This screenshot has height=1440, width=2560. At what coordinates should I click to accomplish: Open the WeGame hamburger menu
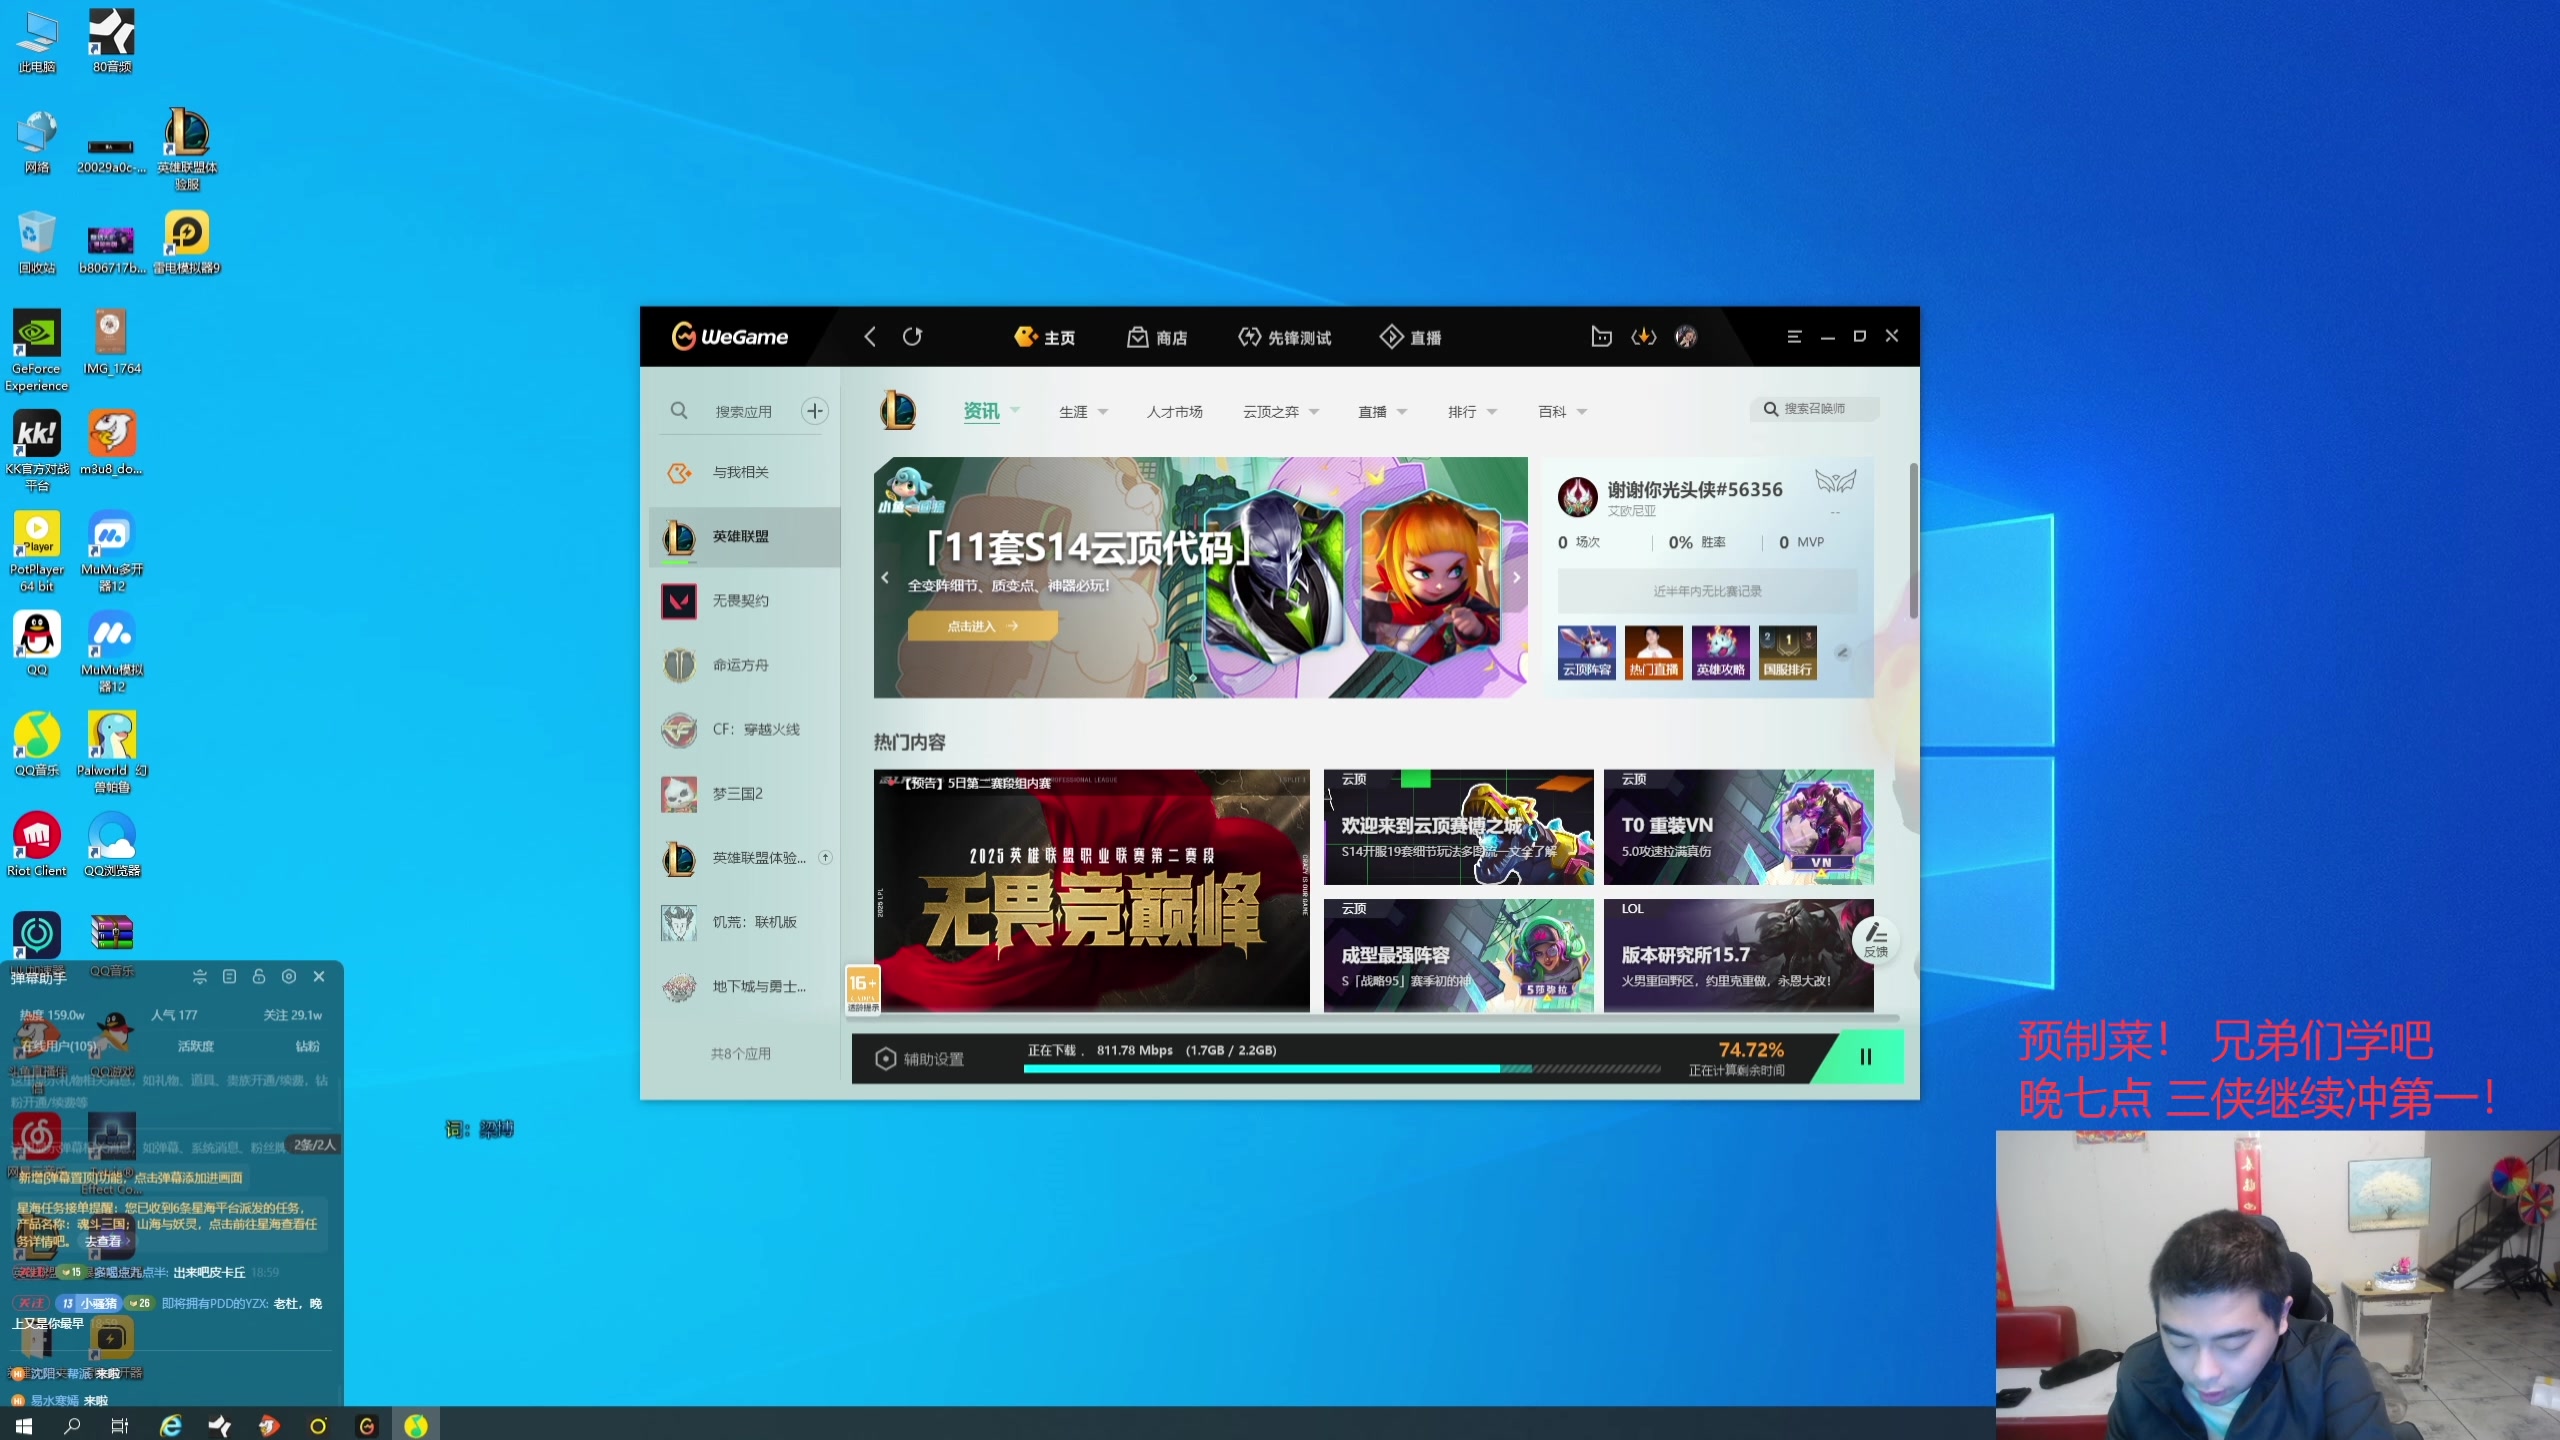click(1794, 337)
